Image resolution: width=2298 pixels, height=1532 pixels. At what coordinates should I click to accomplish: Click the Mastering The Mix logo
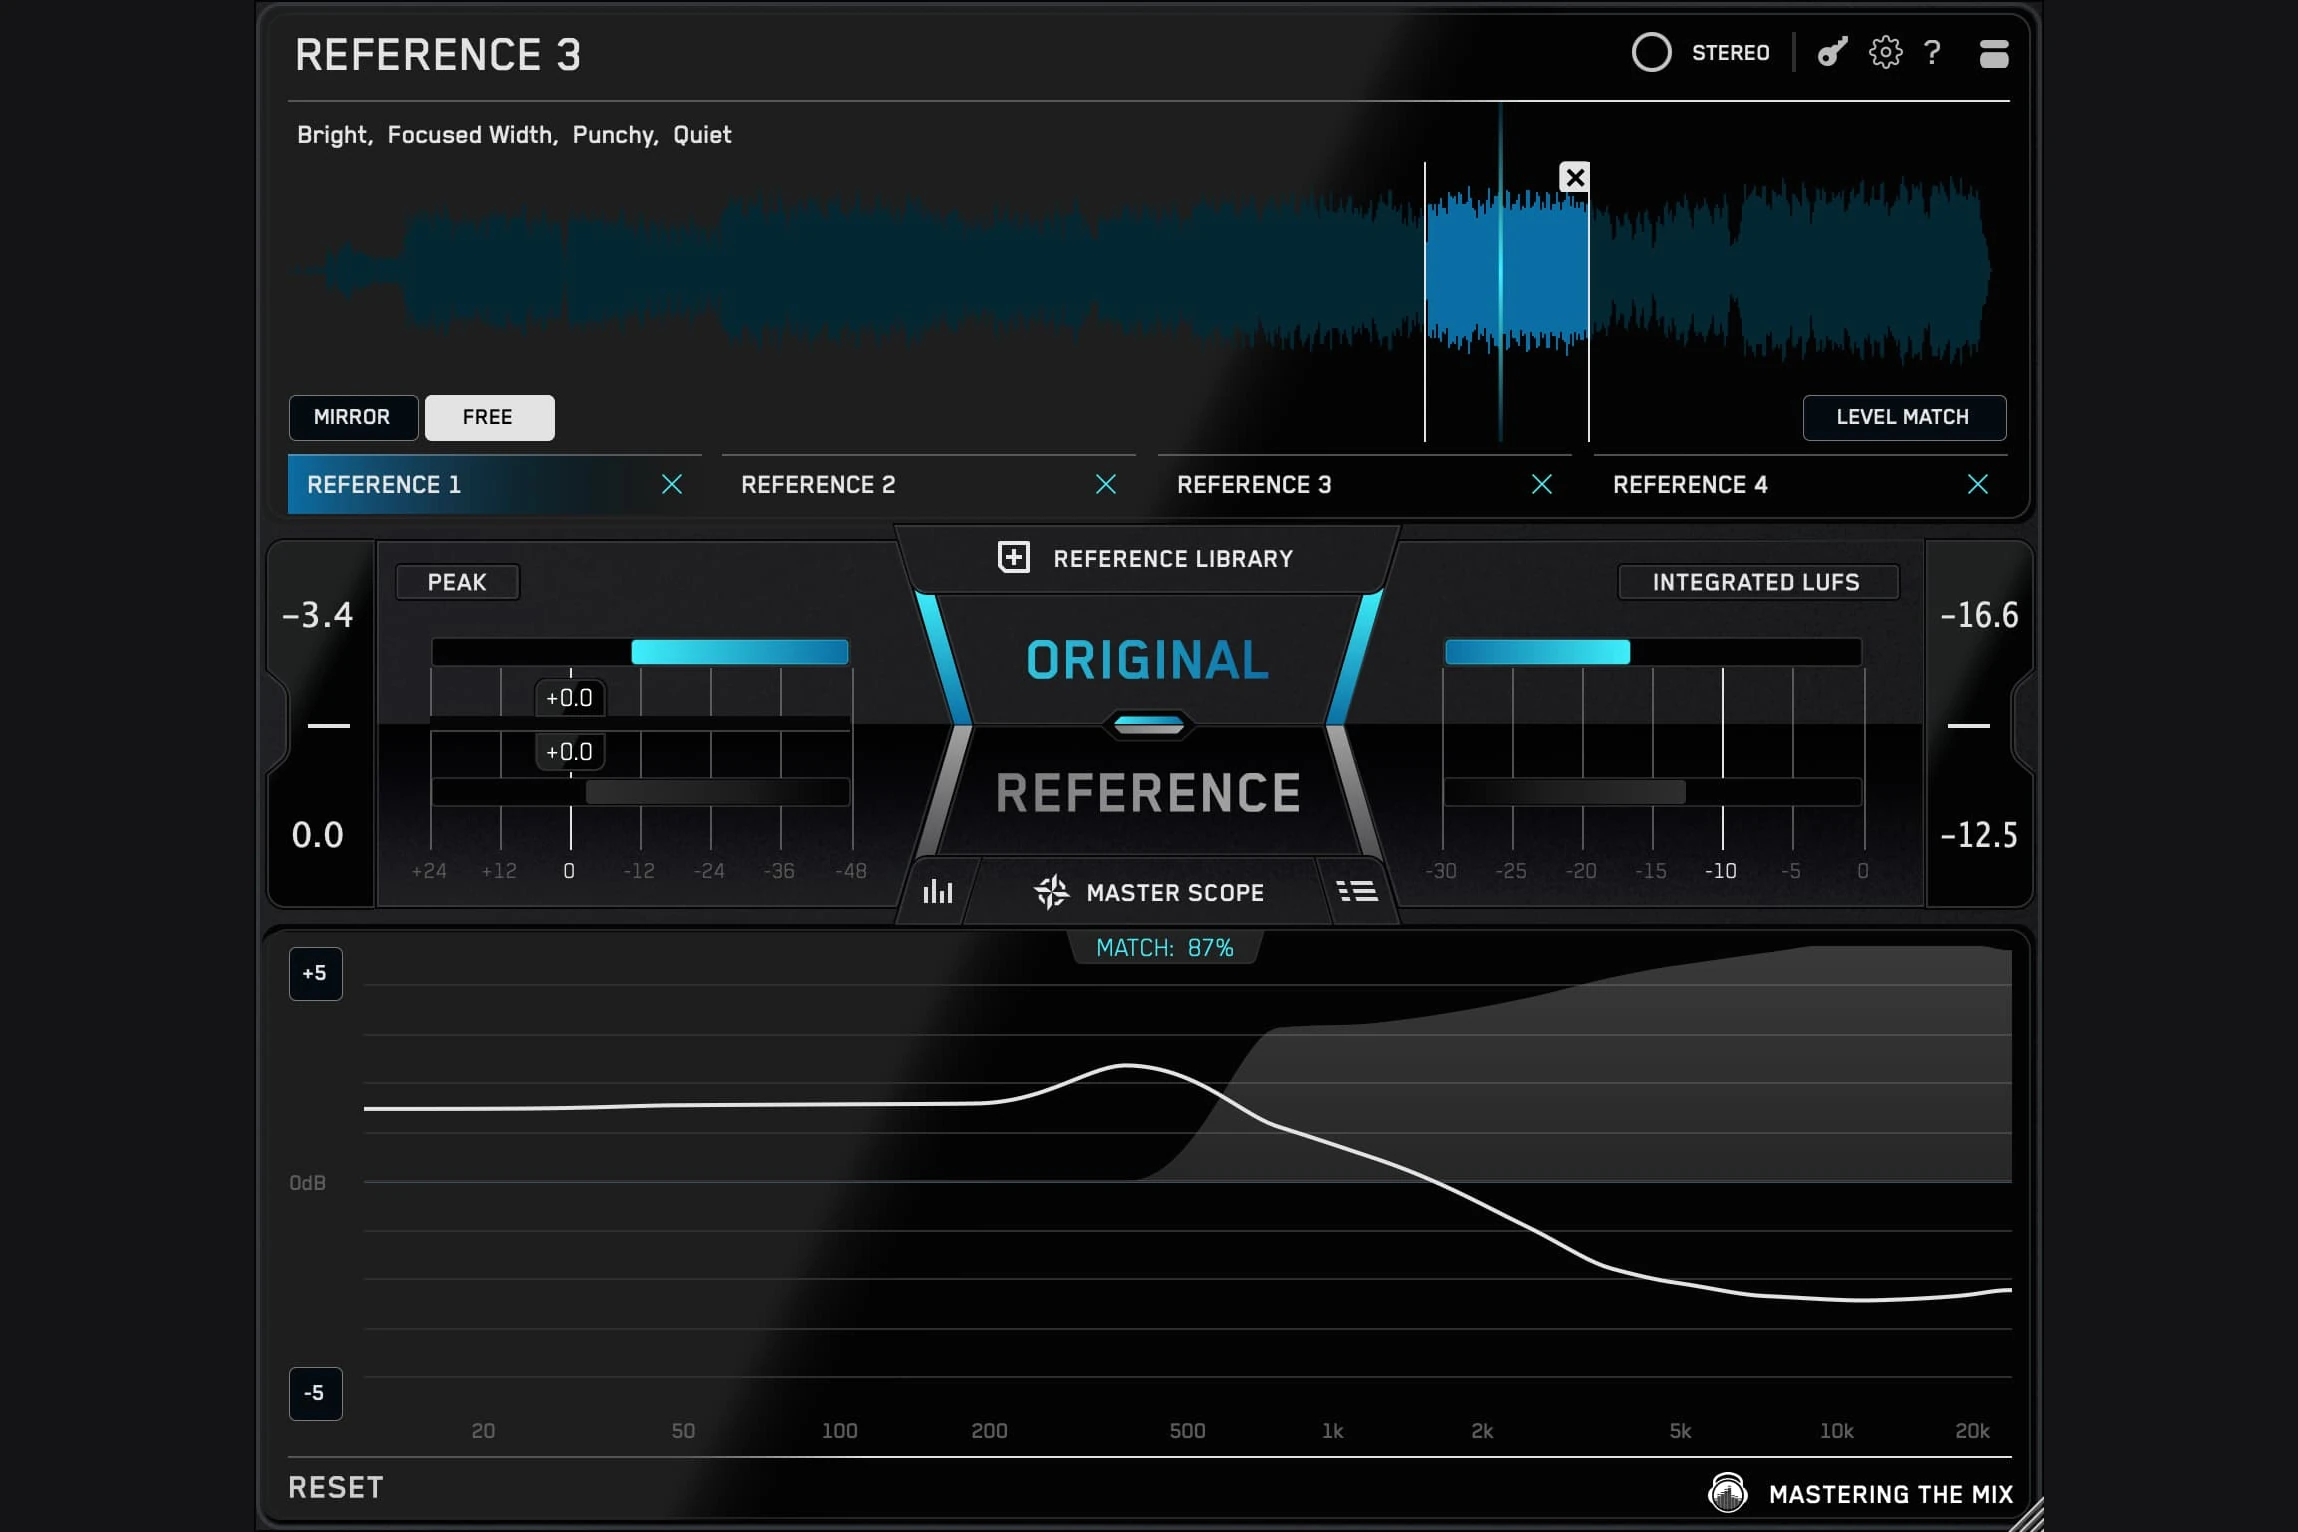click(1727, 1493)
